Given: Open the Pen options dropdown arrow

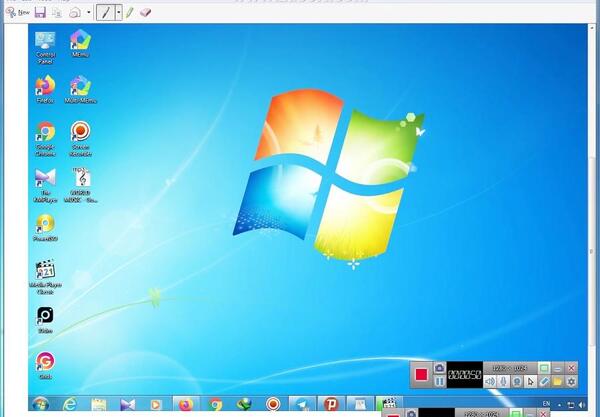Looking at the screenshot, I should click(119, 13).
